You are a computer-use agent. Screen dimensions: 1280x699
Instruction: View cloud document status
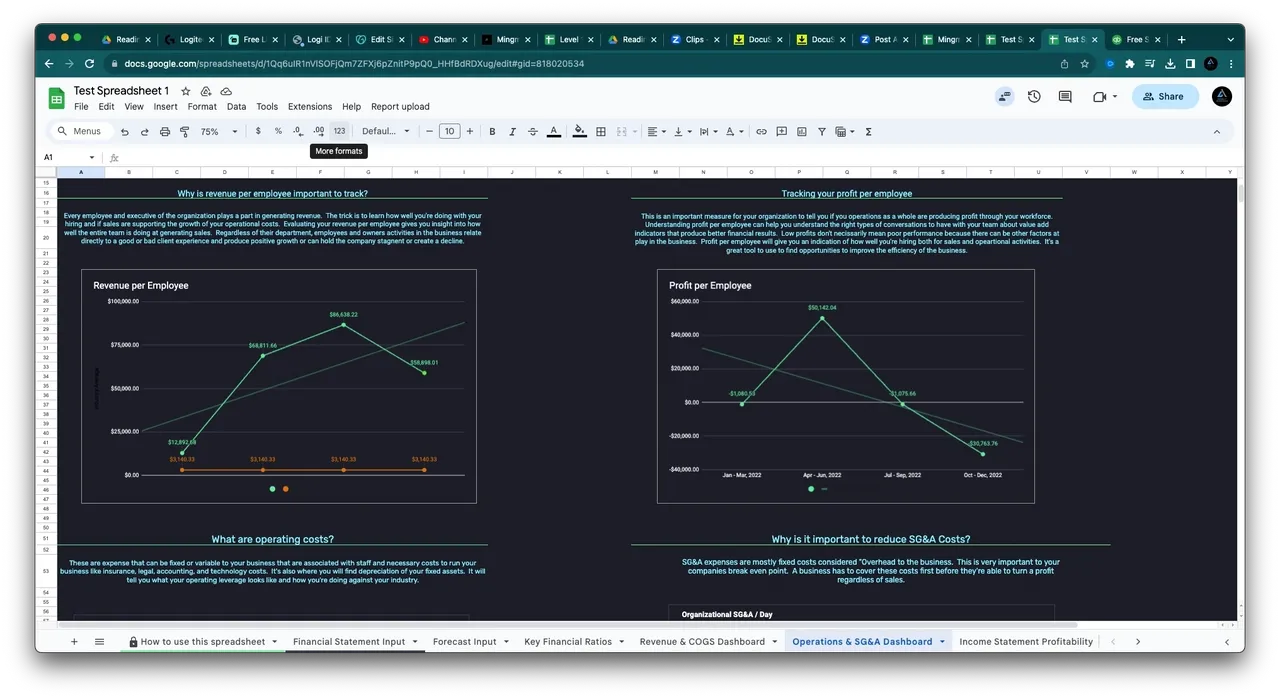(x=226, y=91)
